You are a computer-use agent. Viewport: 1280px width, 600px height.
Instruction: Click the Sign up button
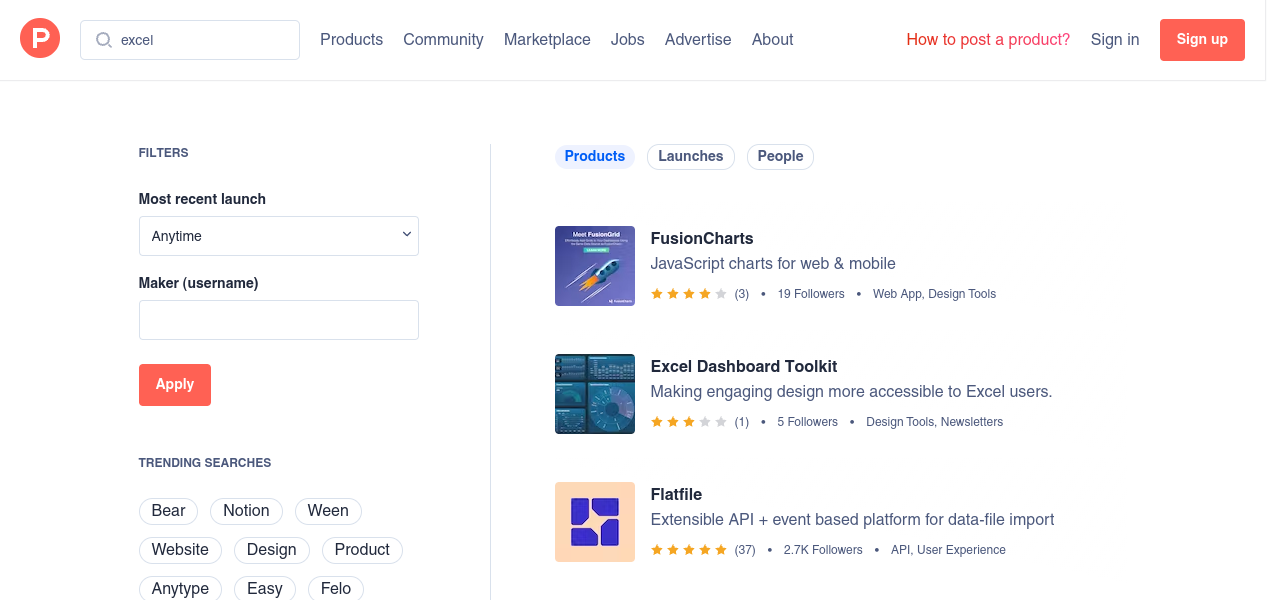(1201, 40)
